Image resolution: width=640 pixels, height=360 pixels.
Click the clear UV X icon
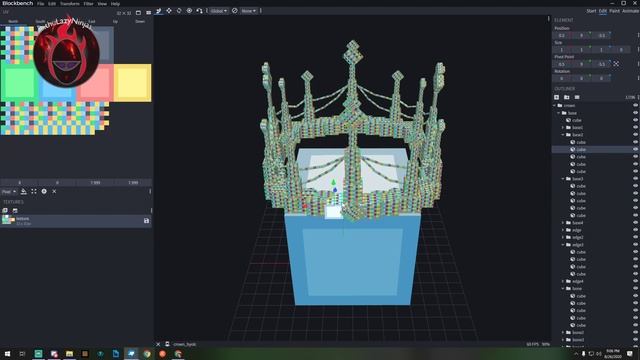pyautogui.click(x=54, y=191)
